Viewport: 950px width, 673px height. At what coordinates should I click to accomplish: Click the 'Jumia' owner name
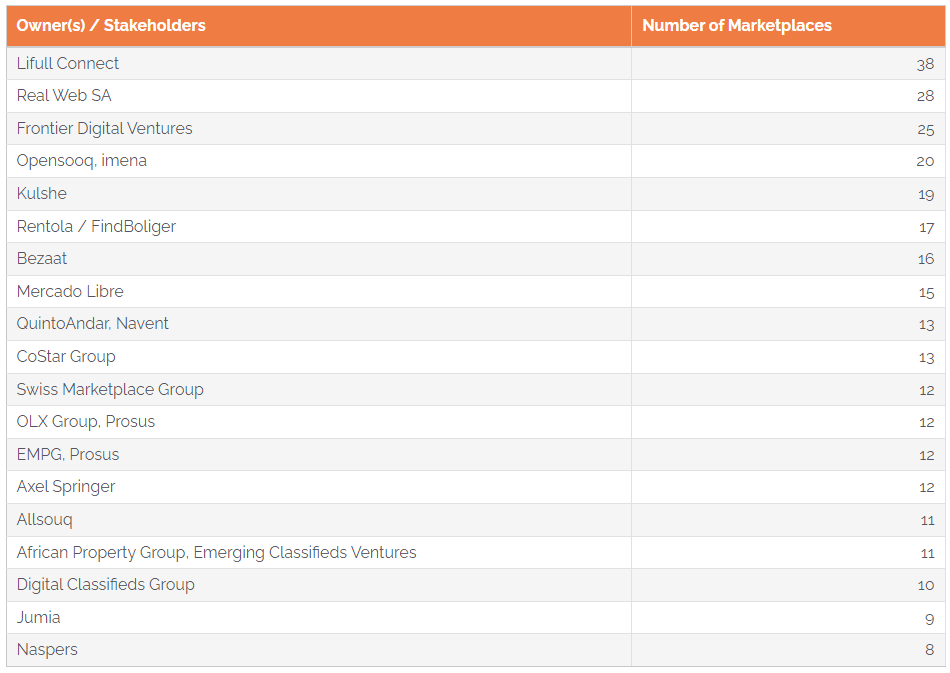(x=39, y=617)
